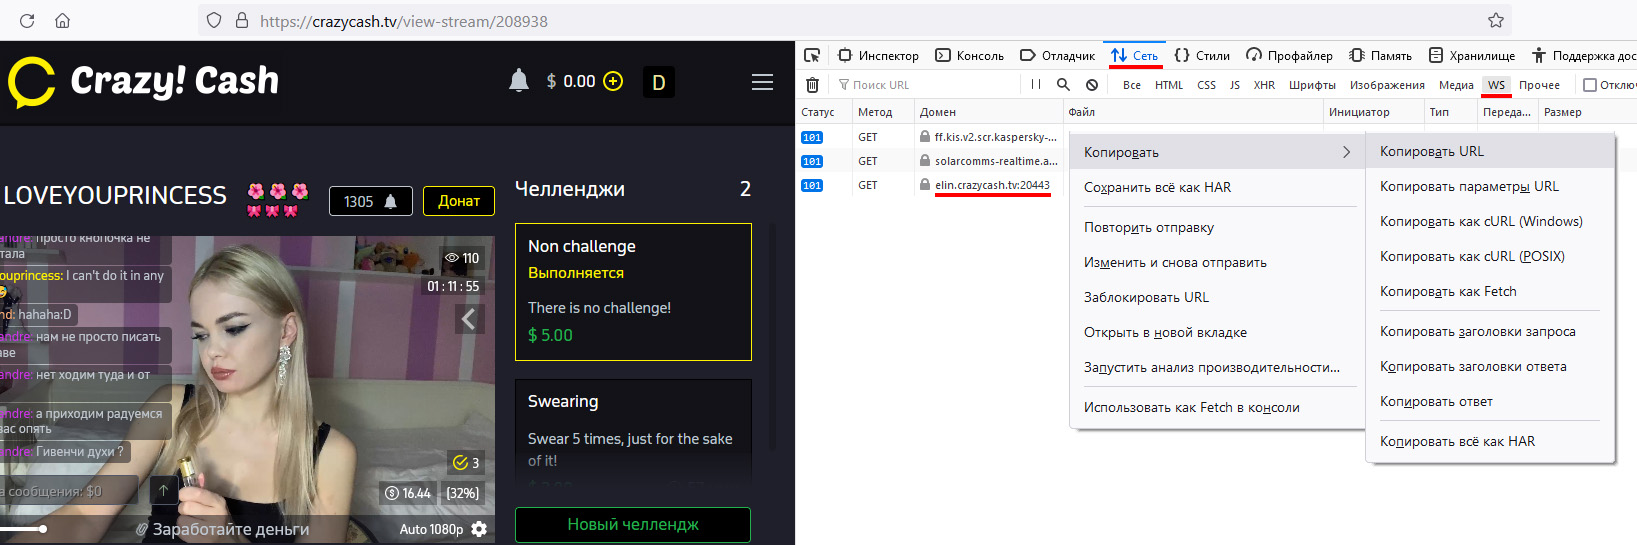Click the element picker icon in DevTools
This screenshot has width=1637, height=545.
coord(812,55)
